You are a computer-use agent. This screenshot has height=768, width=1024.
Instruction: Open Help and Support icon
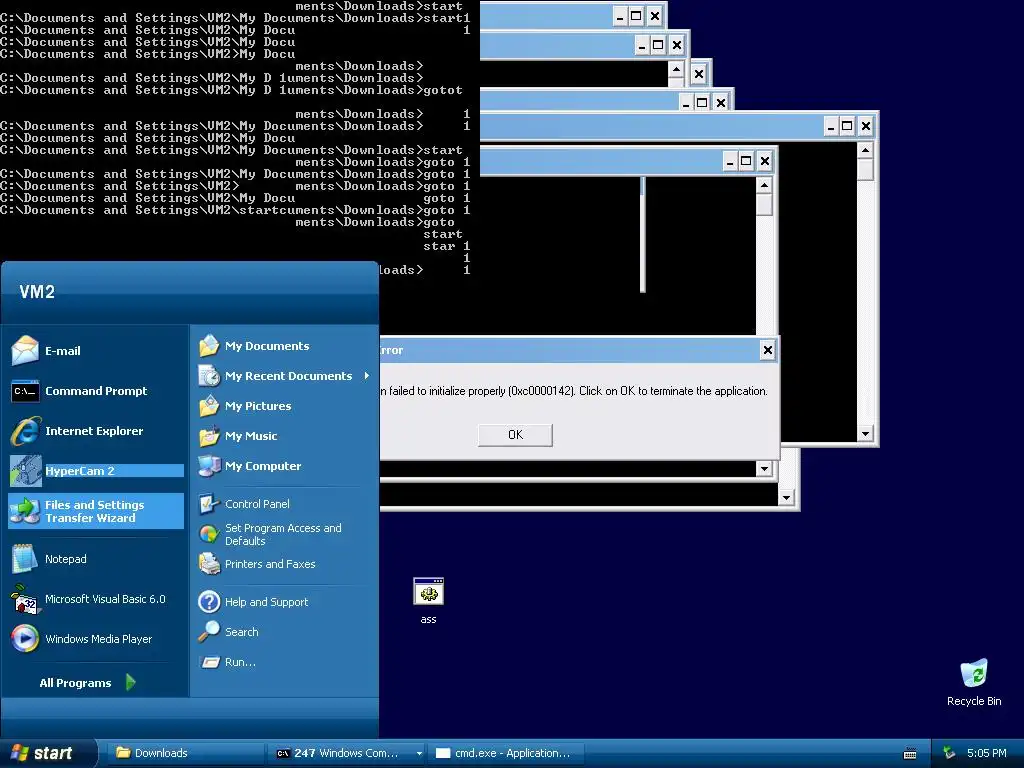(x=209, y=601)
